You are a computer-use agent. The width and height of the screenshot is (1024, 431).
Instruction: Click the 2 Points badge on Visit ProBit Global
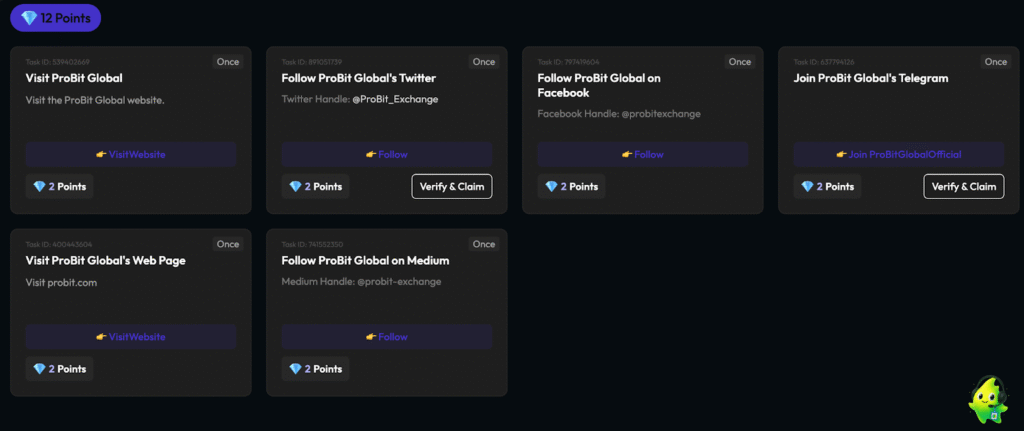(x=59, y=186)
